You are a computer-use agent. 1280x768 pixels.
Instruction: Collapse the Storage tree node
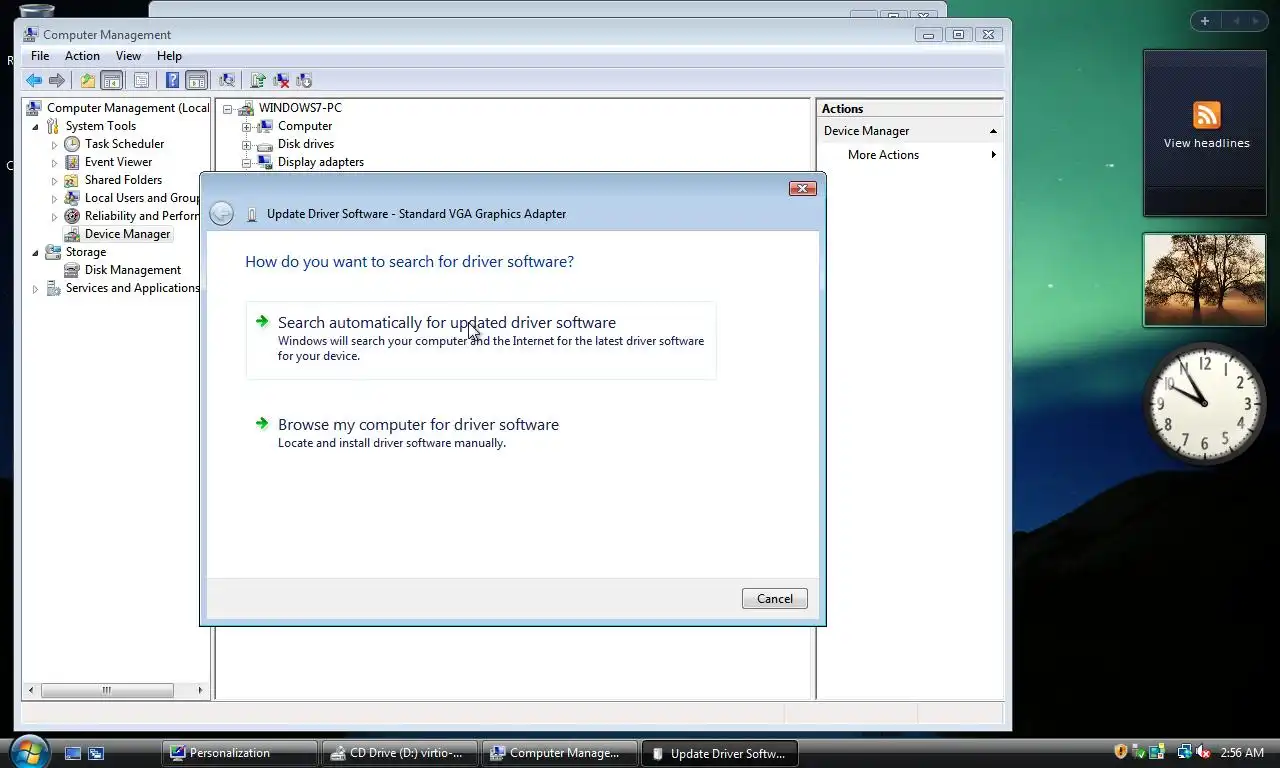point(36,253)
